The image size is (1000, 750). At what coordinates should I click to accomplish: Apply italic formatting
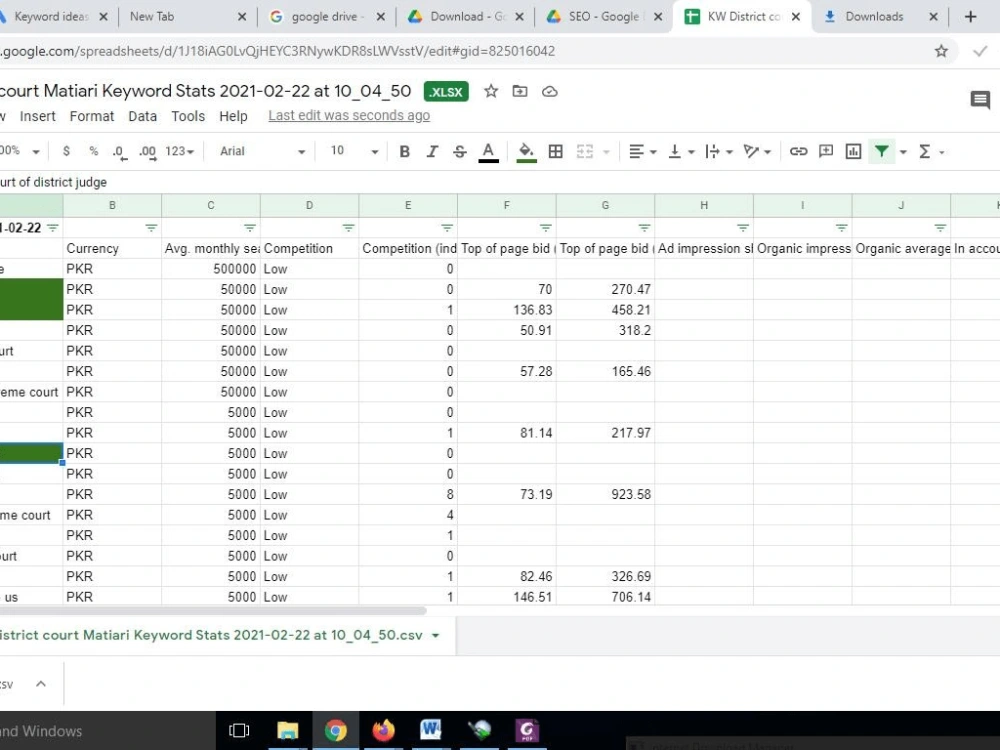[432, 151]
